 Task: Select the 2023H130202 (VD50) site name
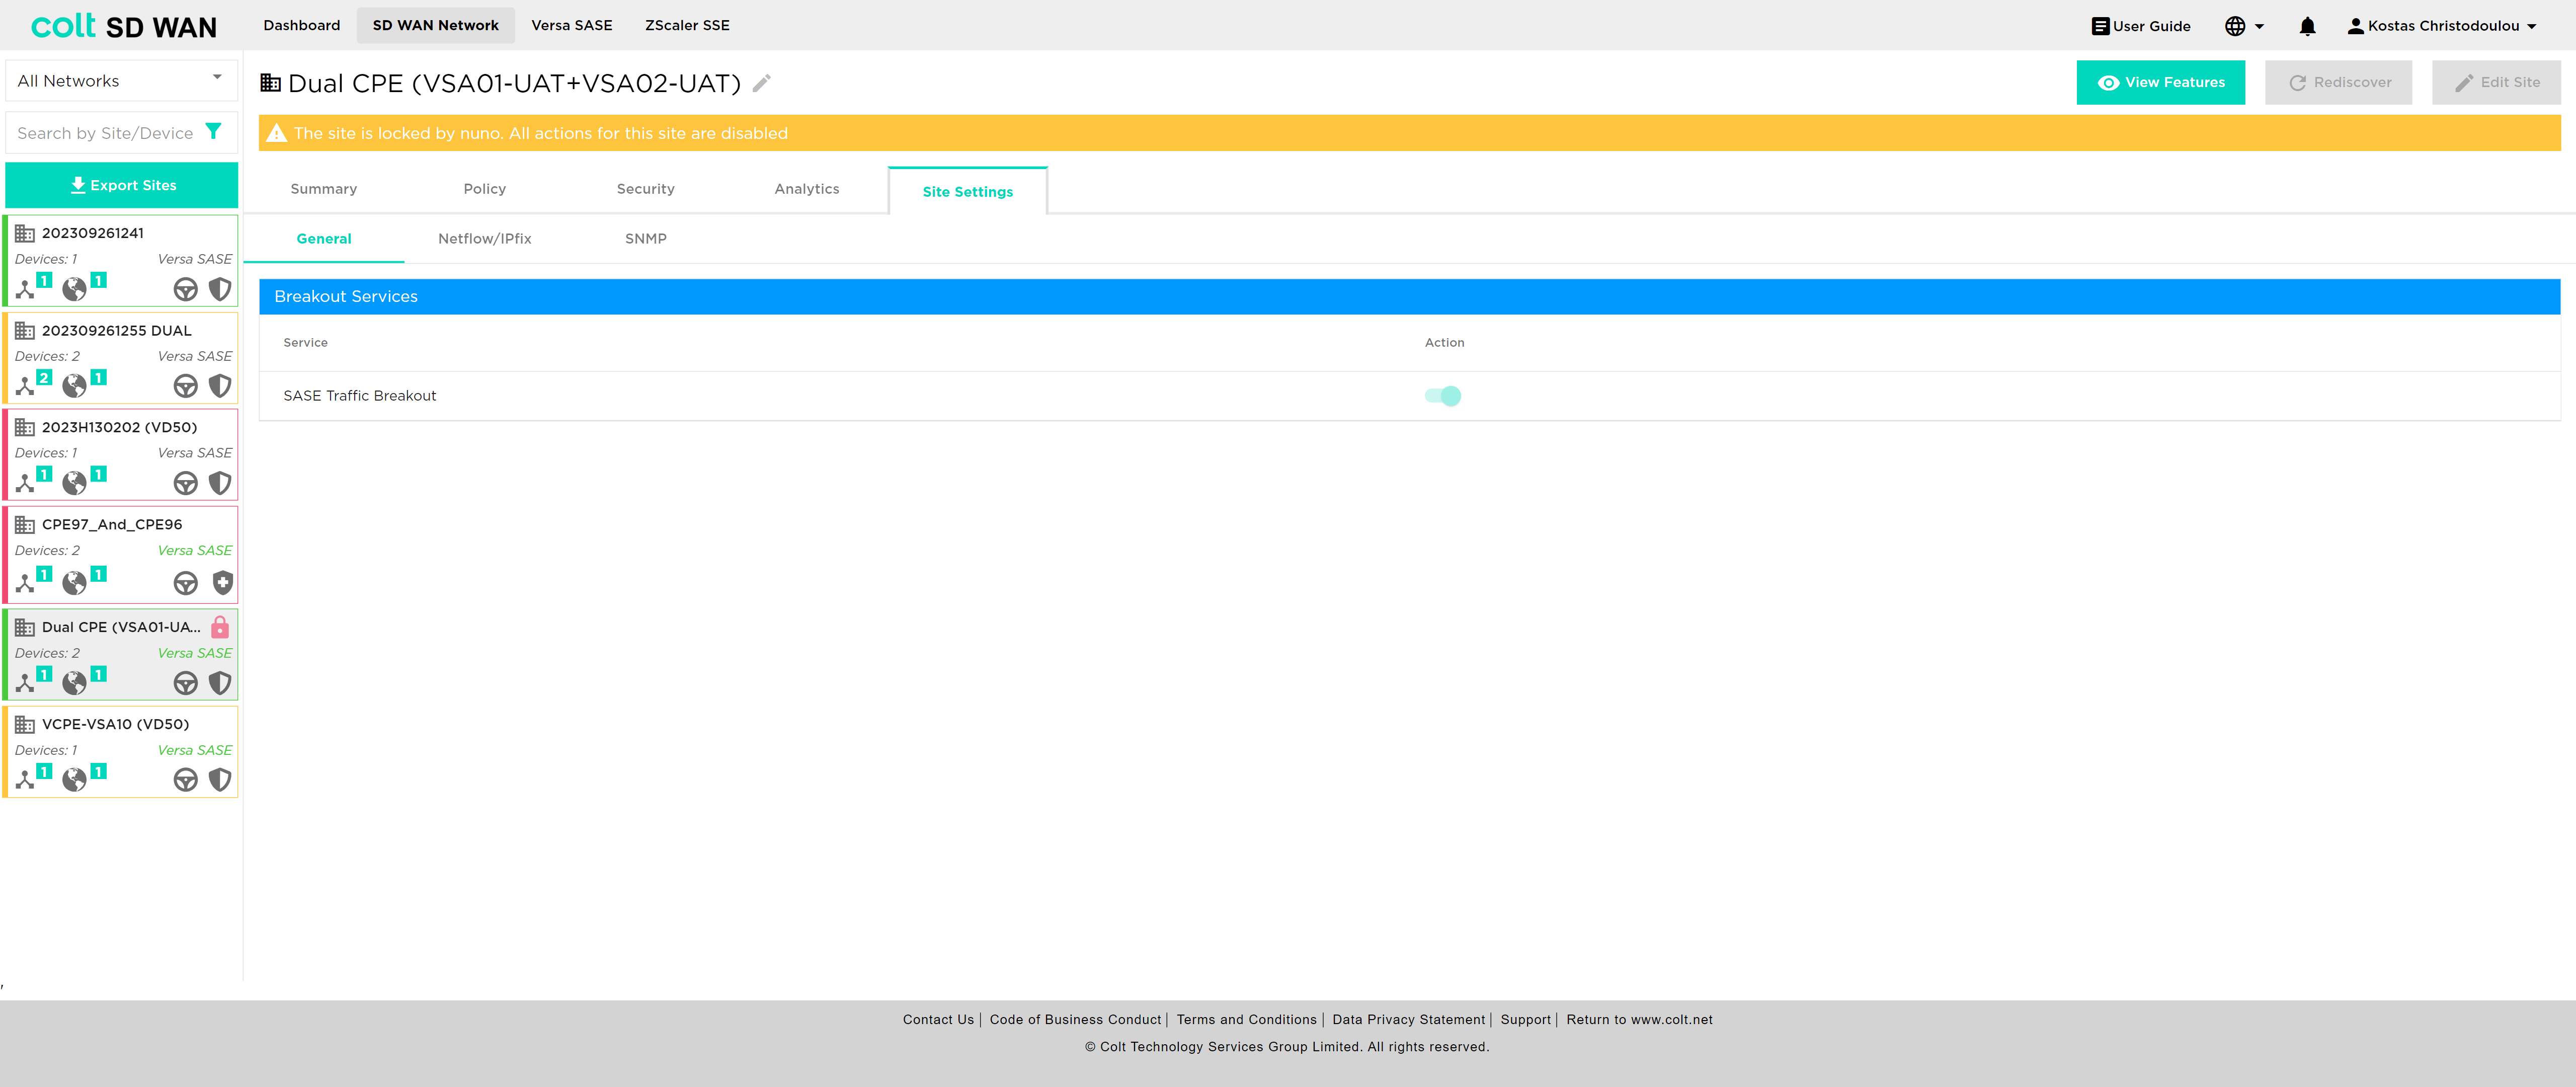119,427
